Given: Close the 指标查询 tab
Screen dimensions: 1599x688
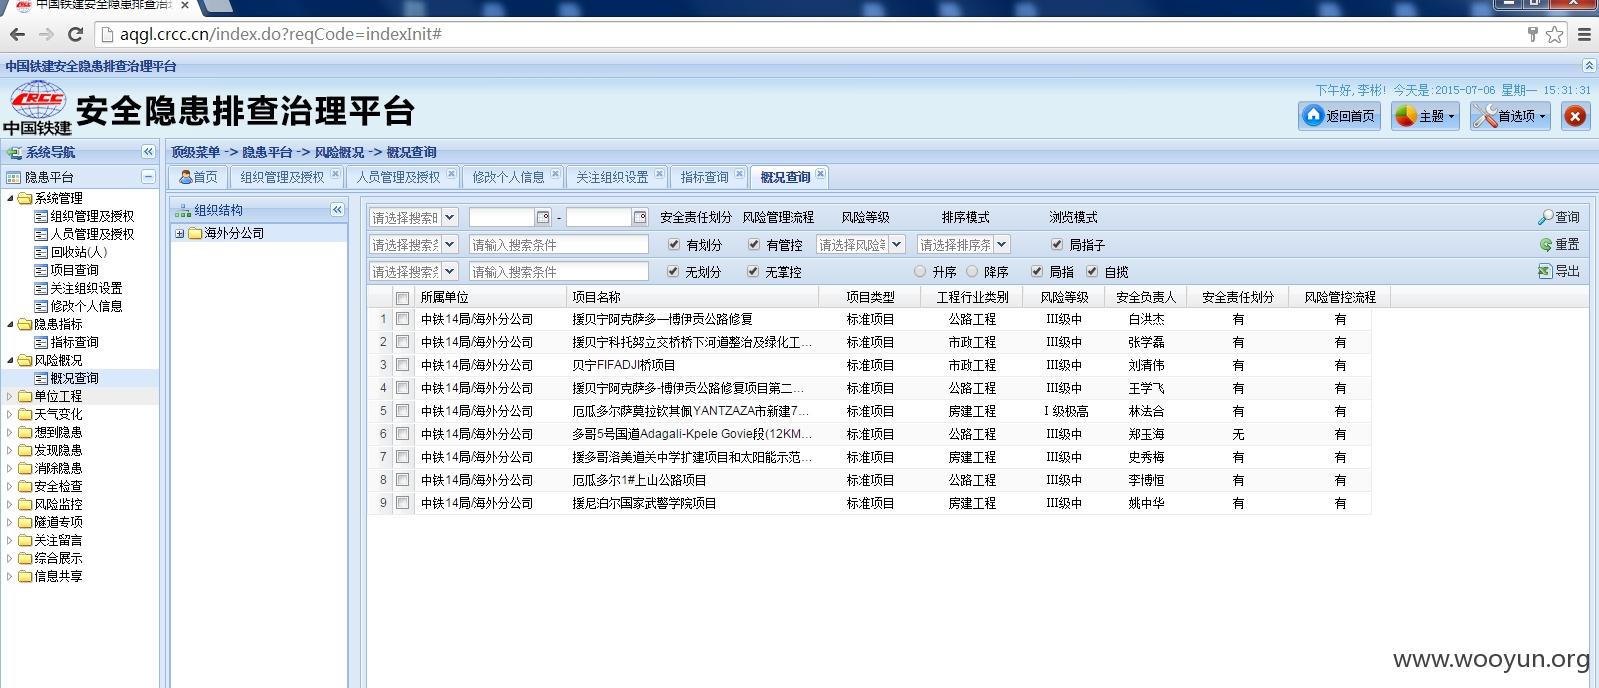Looking at the screenshot, I should point(739,174).
